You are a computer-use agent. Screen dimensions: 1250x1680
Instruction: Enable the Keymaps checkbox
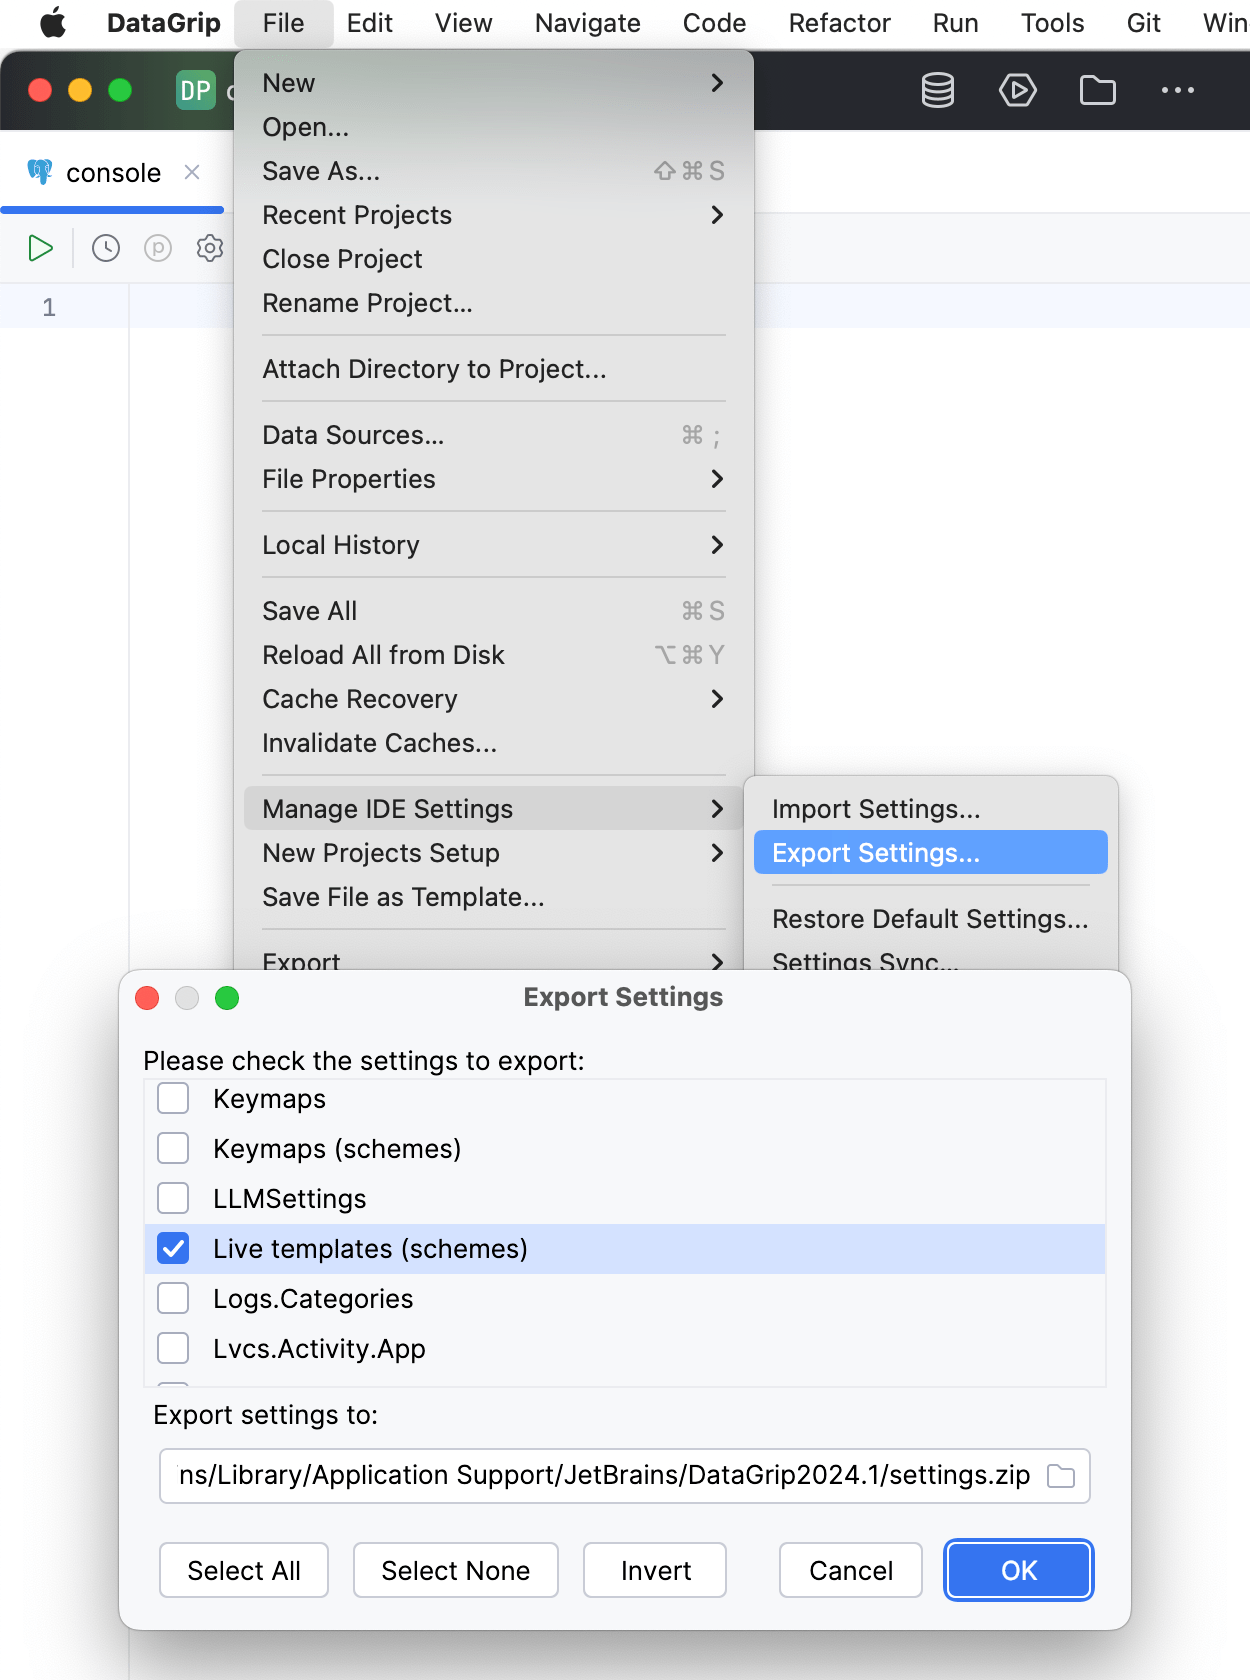(x=174, y=1099)
